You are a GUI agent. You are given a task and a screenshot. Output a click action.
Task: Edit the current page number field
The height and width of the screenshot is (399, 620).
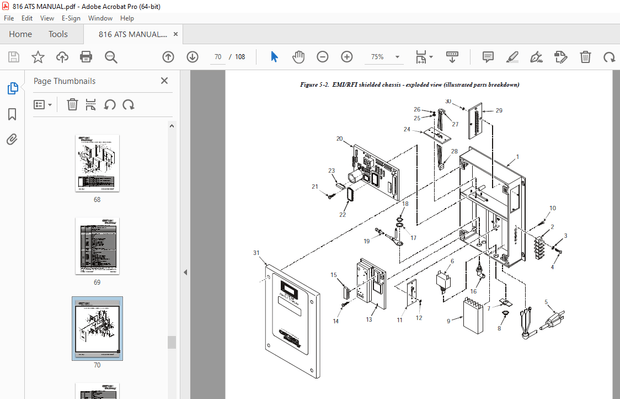point(218,57)
